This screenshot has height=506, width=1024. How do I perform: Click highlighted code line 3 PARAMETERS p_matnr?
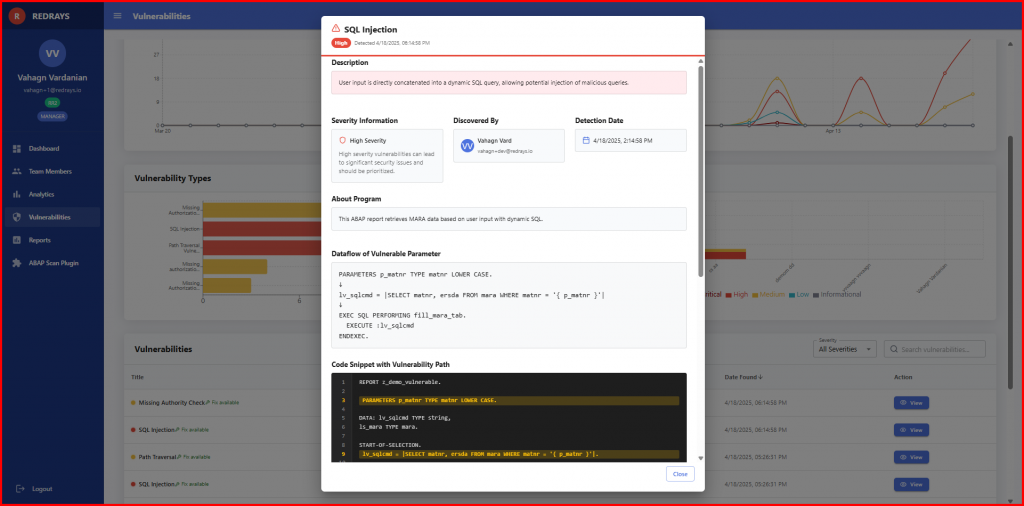tap(519, 400)
